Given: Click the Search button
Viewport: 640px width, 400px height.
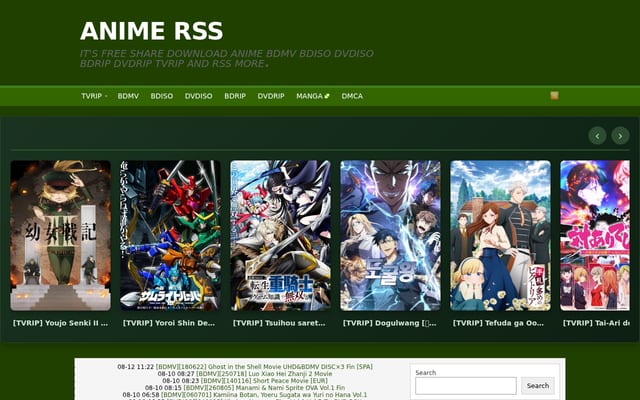Looking at the screenshot, I should (538, 385).
